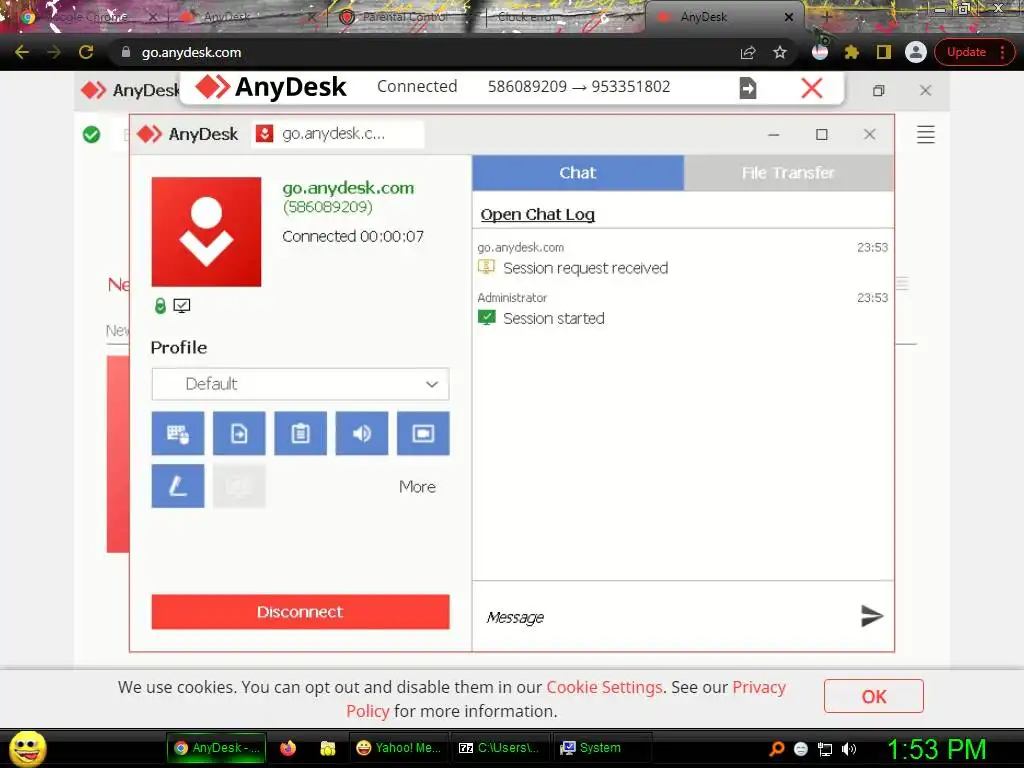
Task: Click the share page icon
Action: 748,52
